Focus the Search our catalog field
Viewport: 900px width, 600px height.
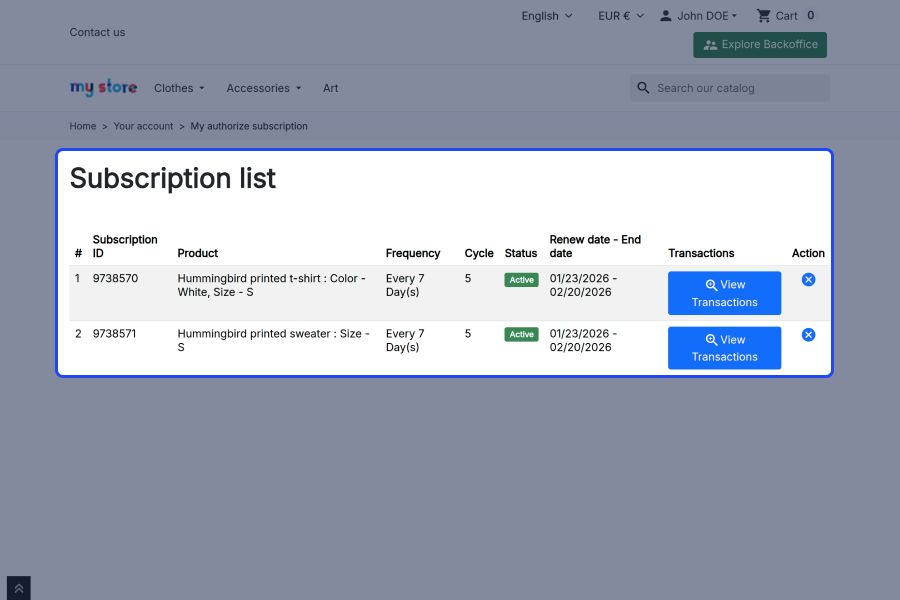click(x=730, y=88)
